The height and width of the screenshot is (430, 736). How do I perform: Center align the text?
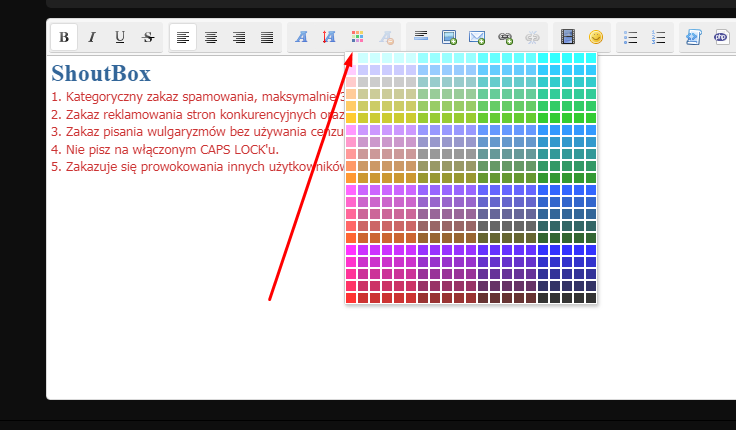point(211,37)
